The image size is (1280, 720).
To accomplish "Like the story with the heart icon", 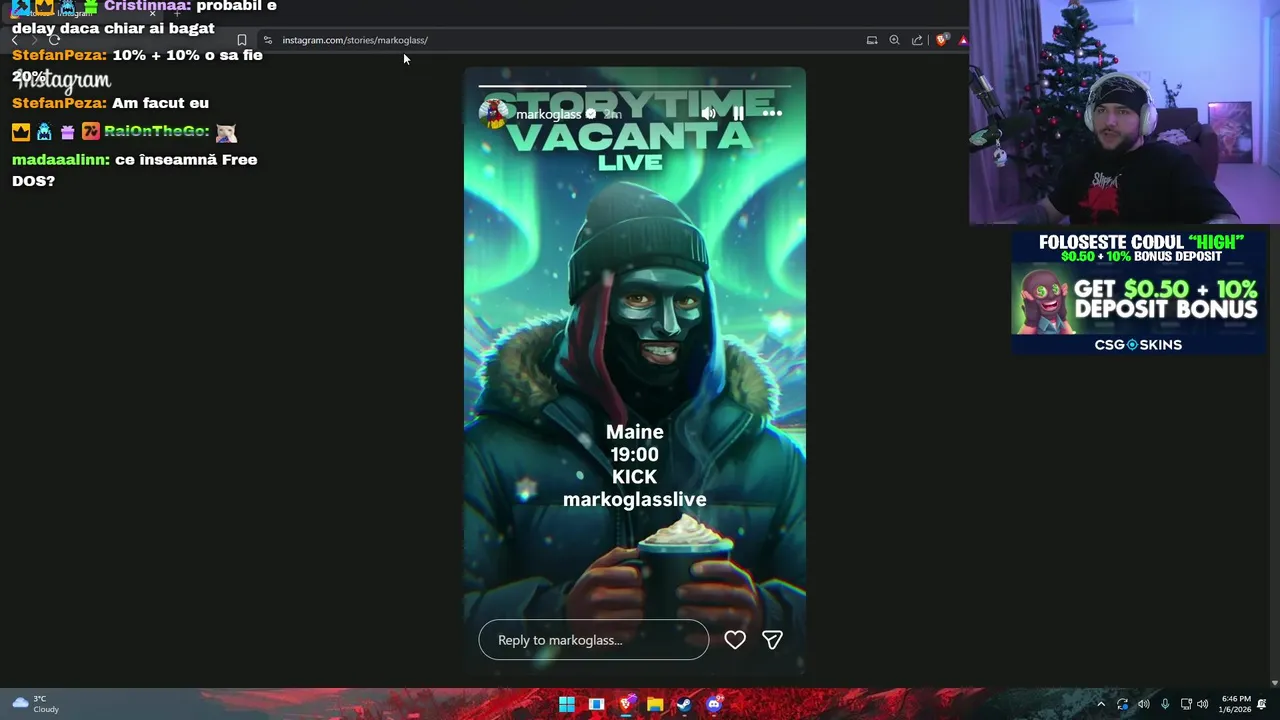I will pos(735,640).
